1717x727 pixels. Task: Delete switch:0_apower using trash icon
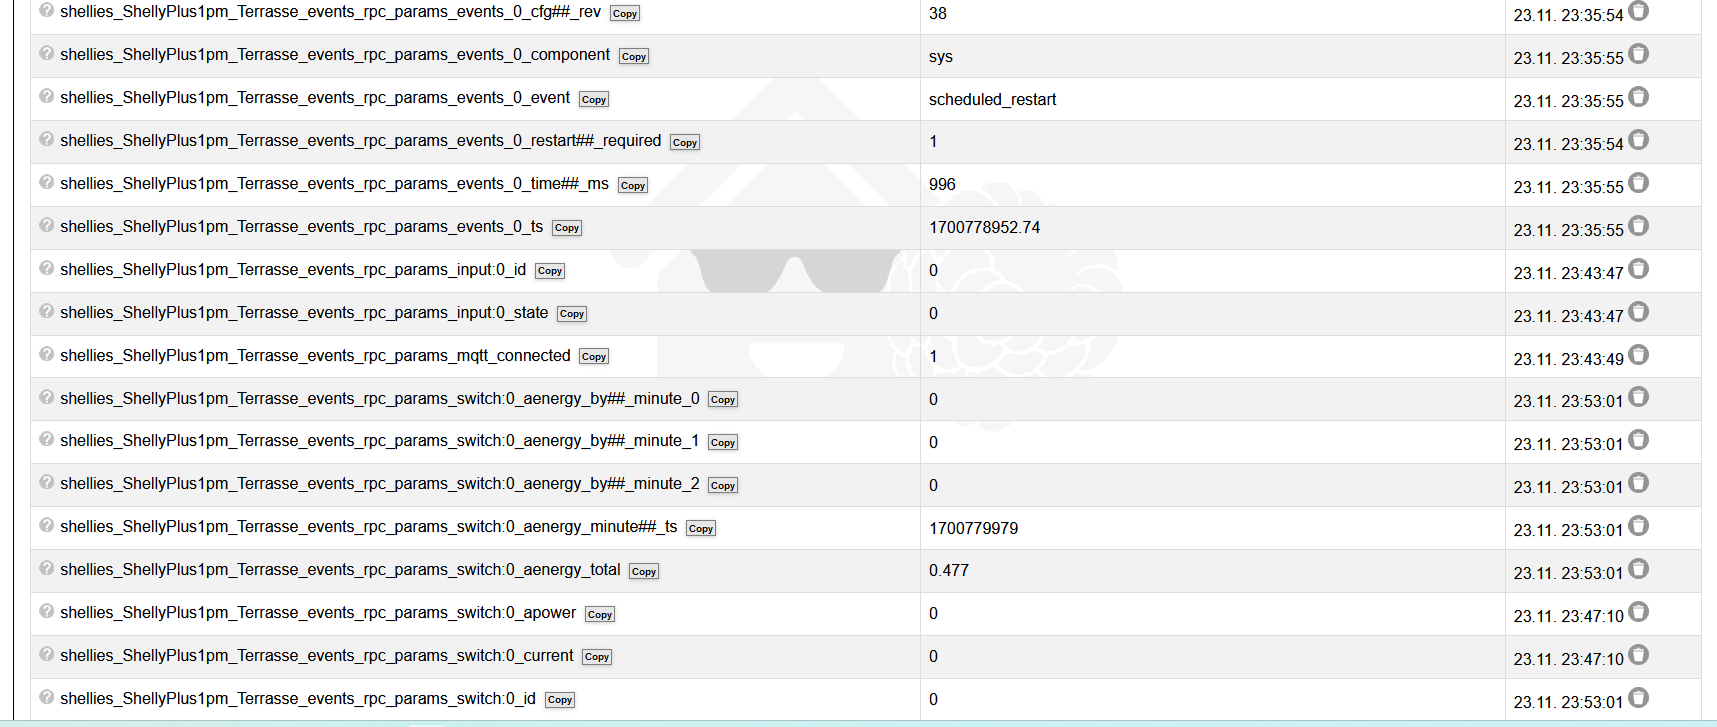1638,612
